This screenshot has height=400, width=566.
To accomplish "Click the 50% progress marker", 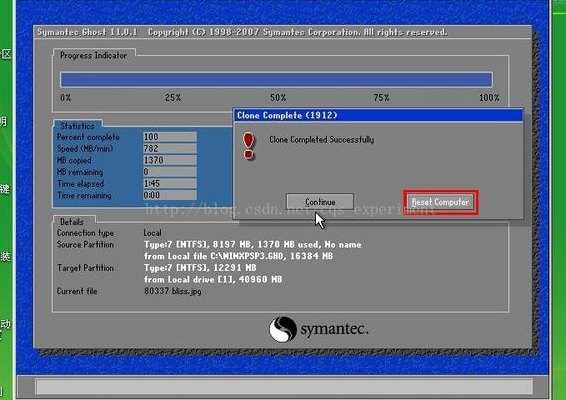I will (278, 97).
